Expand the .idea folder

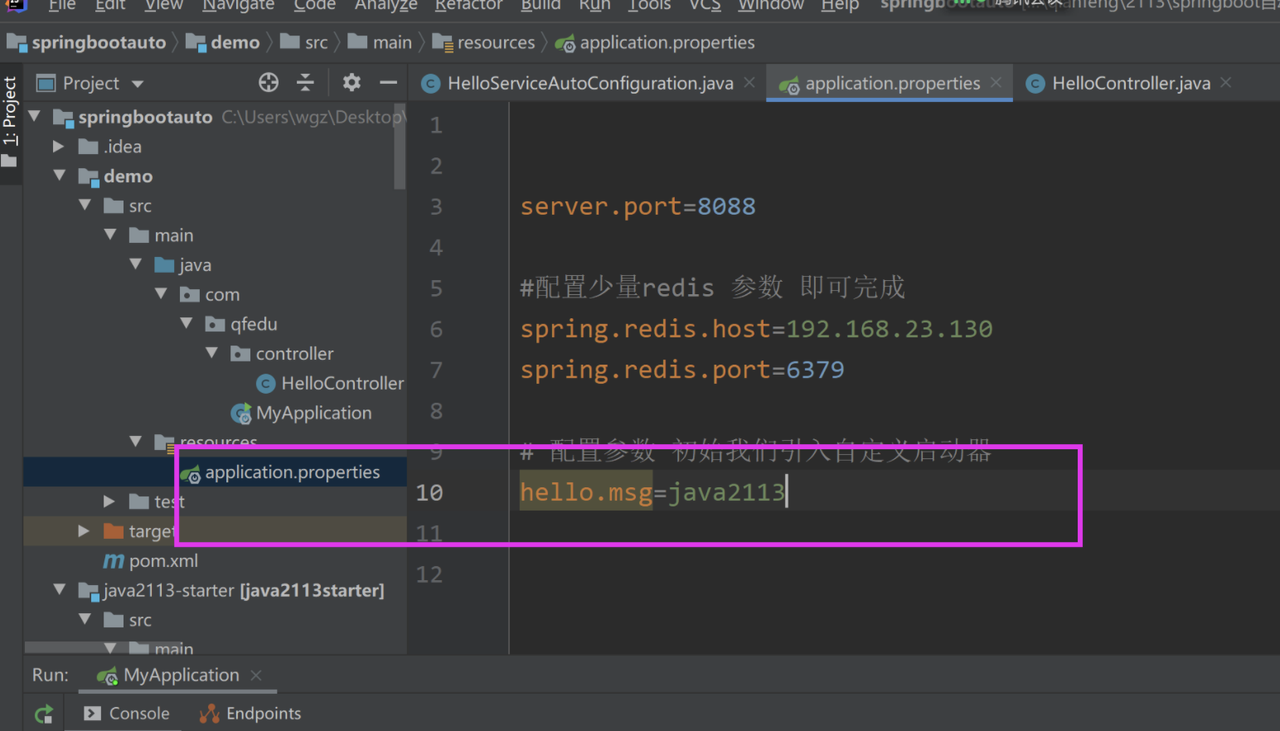pyautogui.click(x=59, y=146)
